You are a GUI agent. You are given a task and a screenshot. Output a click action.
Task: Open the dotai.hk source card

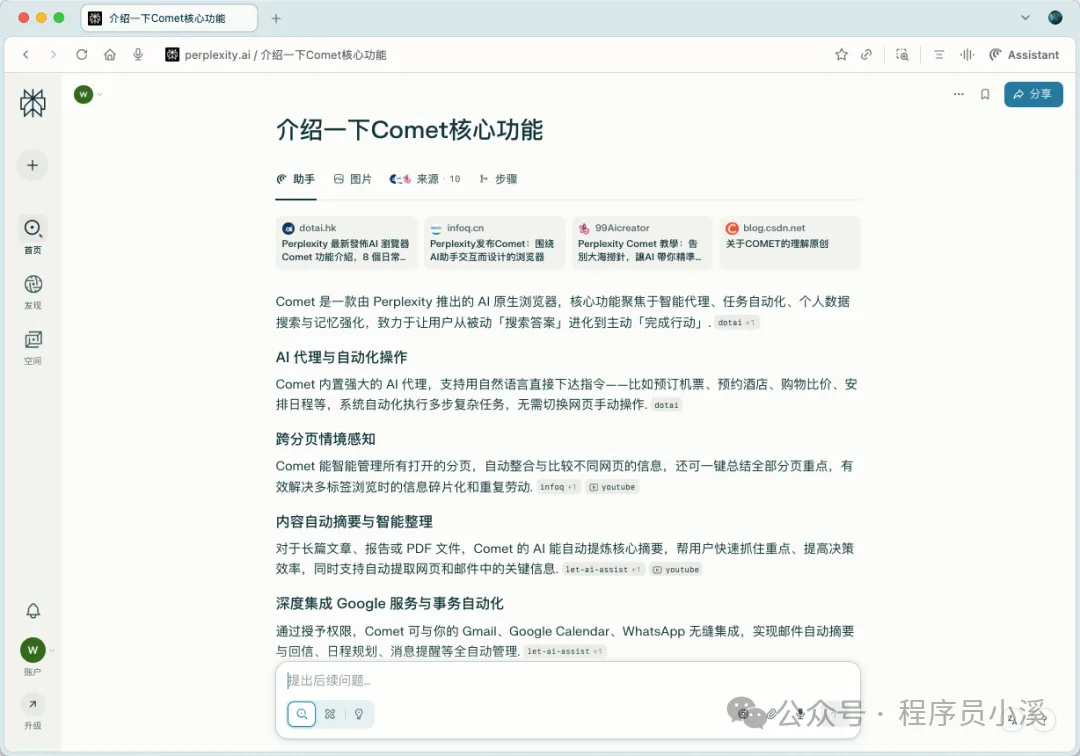click(x=346, y=242)
